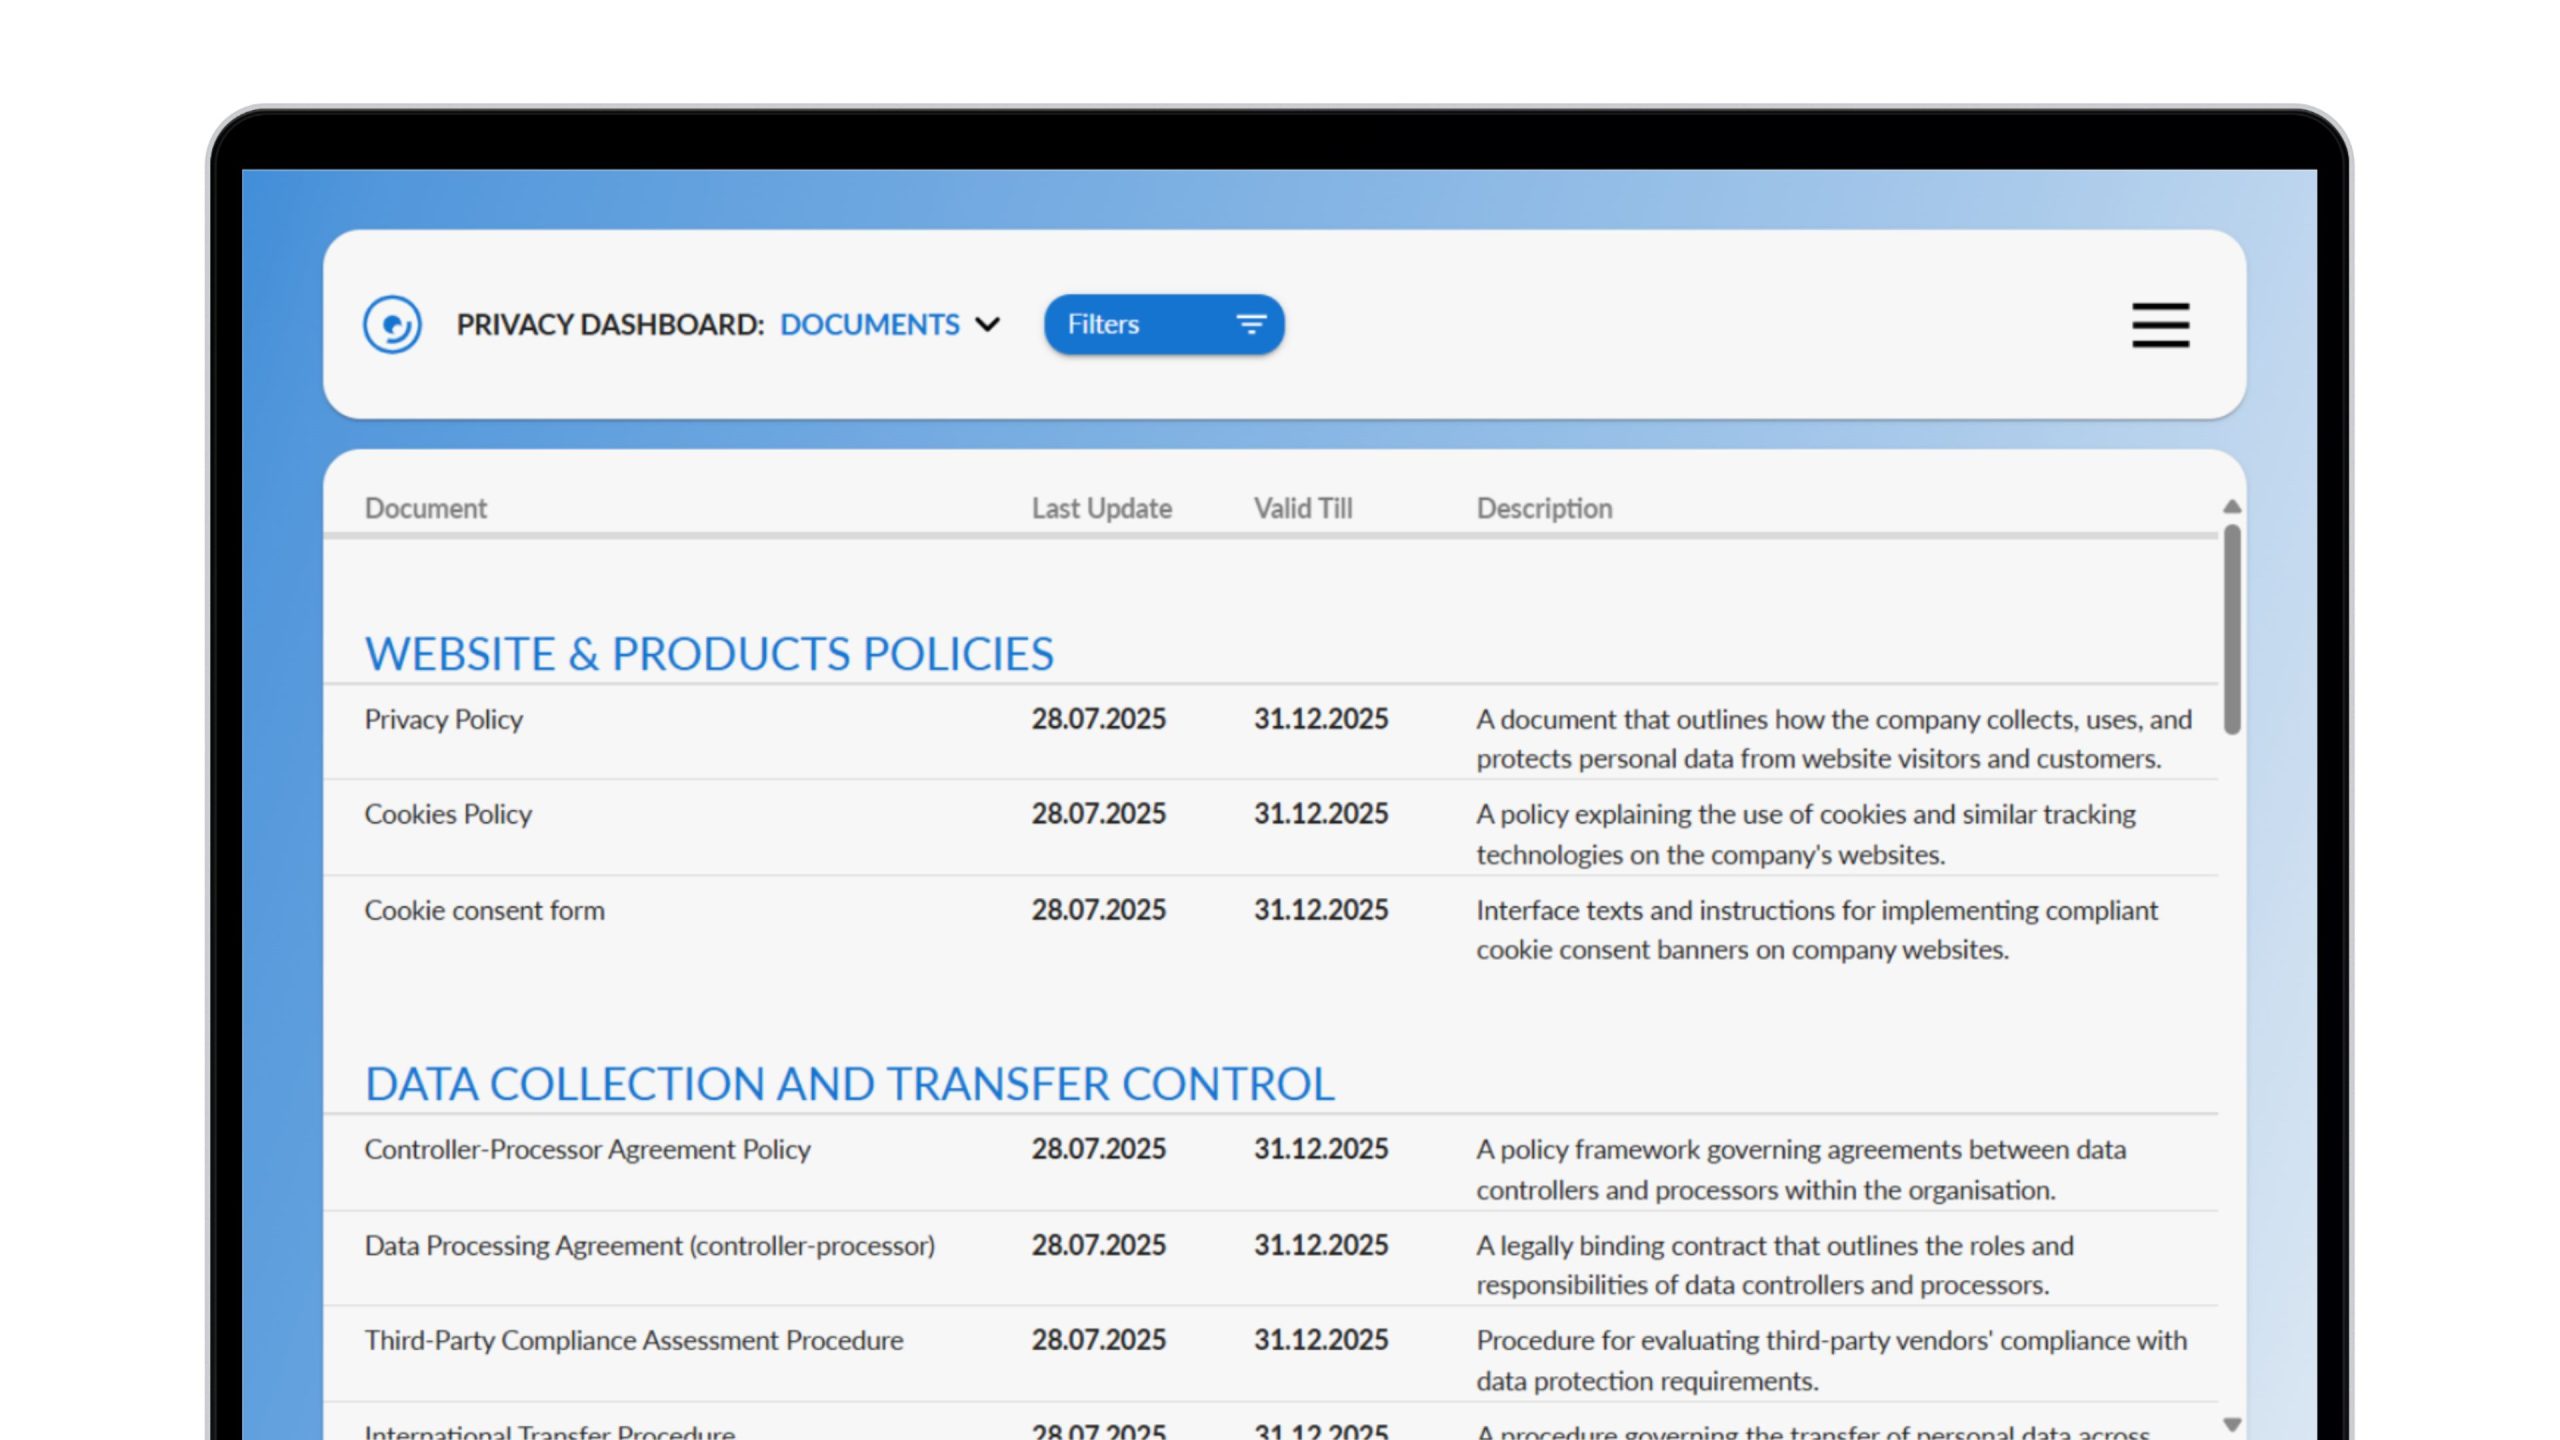
Task: Open the Cookies Policy document
Action: coord(447,814)
